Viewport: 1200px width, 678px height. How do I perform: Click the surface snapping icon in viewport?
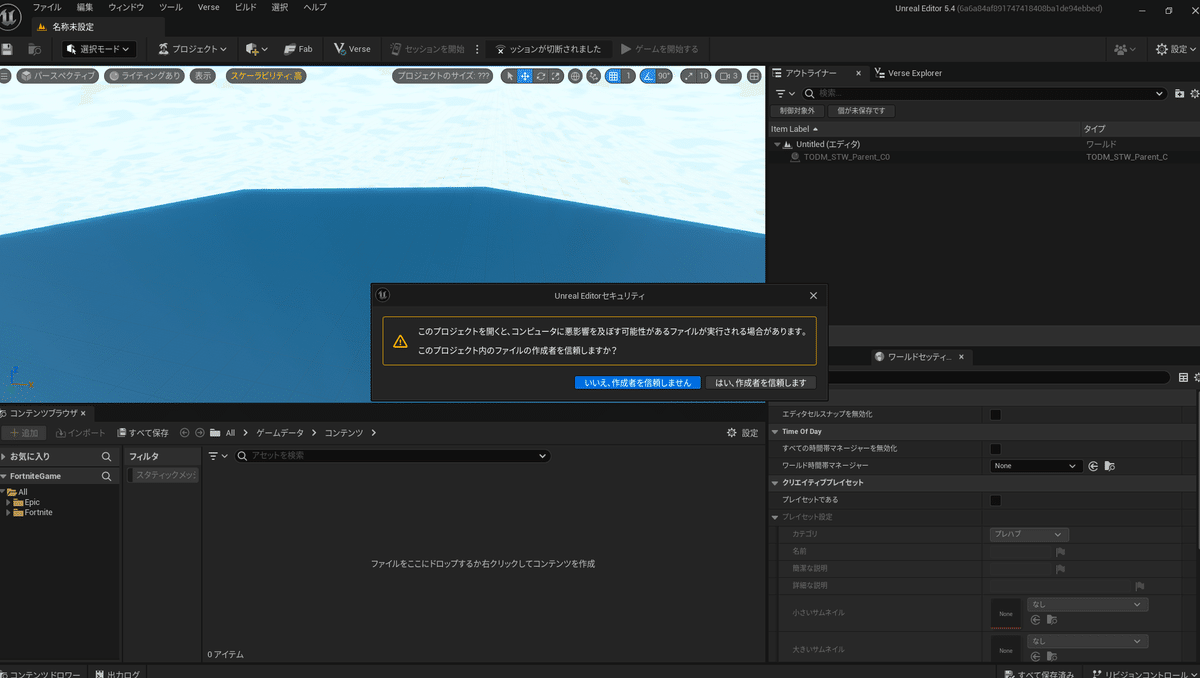pyautogui.click(x=593, y=76)
